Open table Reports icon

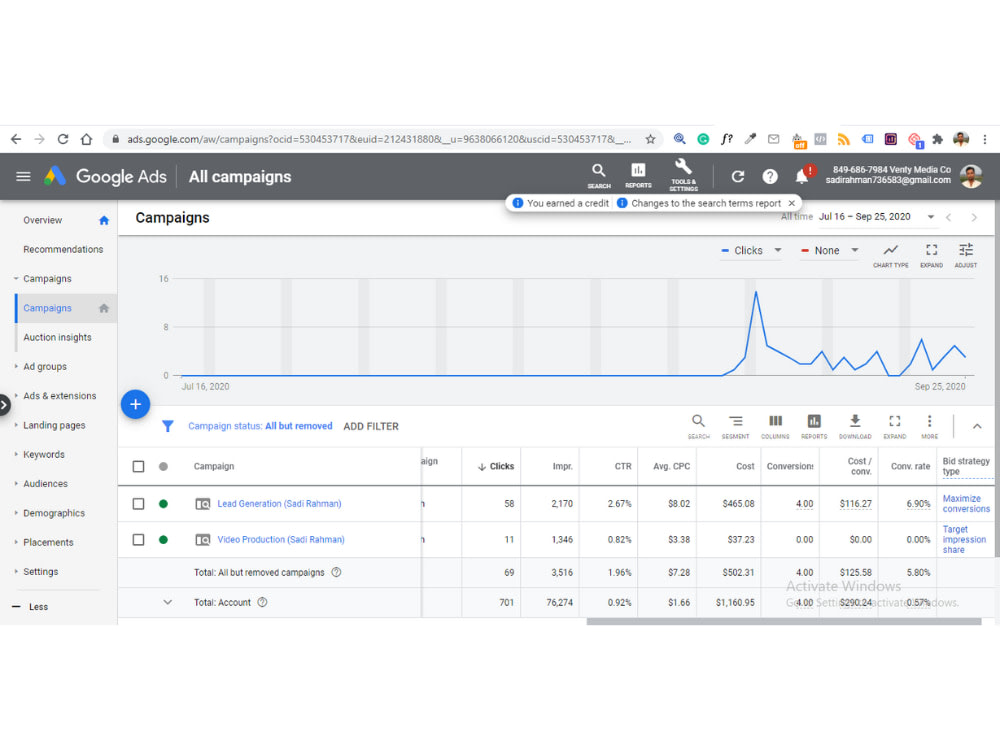tap(814, 426)
